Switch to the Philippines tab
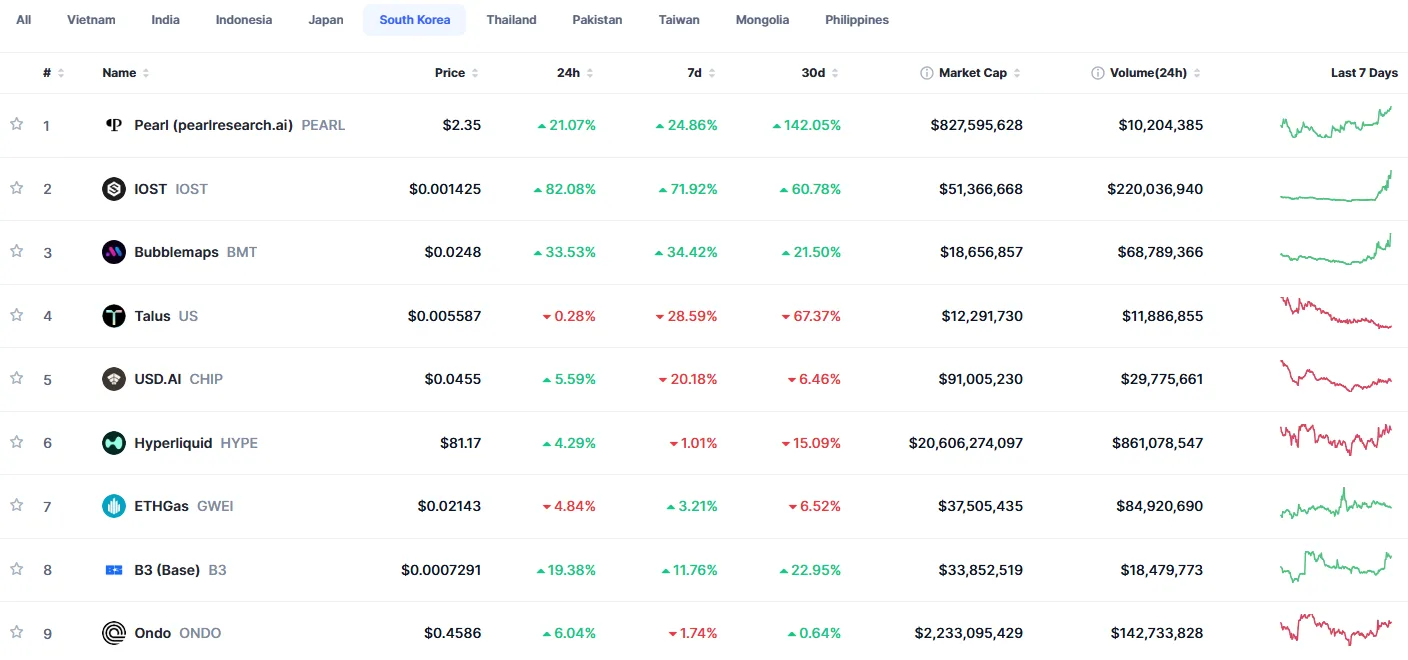Image resolution: width=1408 pixels, height=660 pixels. click(857, 20)
